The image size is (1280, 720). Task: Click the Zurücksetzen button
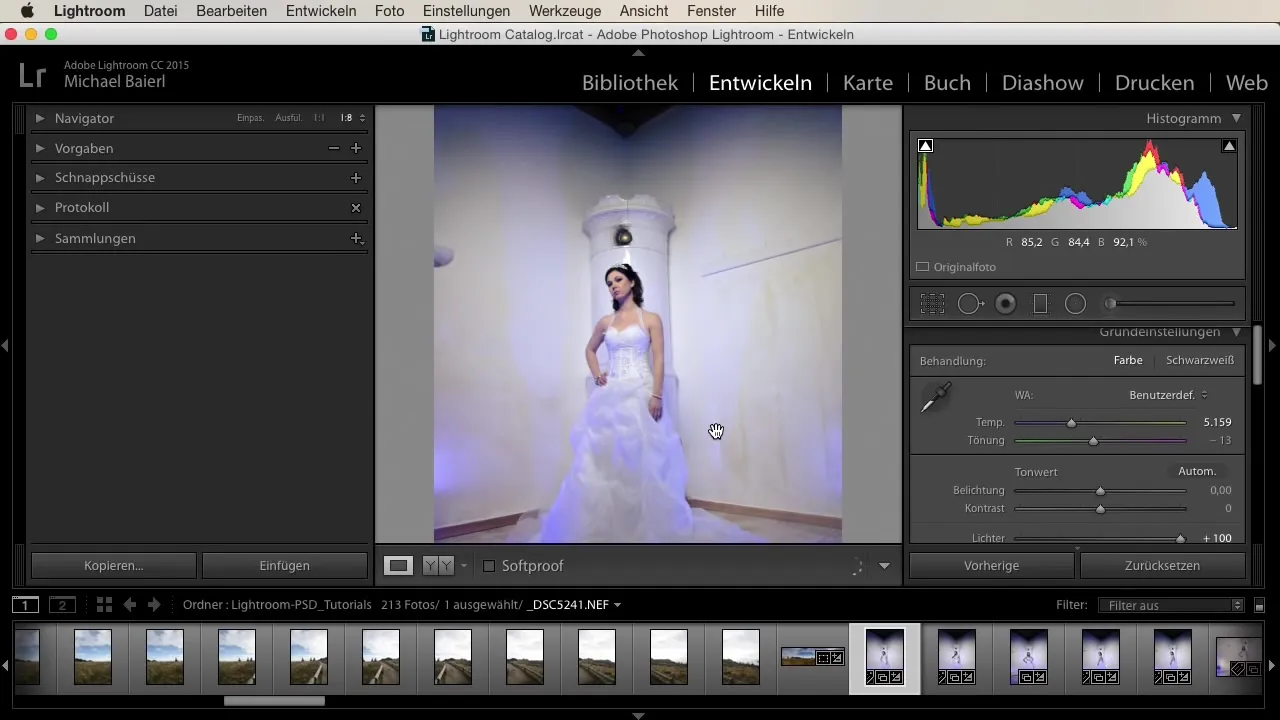(x=1163, y=566)
